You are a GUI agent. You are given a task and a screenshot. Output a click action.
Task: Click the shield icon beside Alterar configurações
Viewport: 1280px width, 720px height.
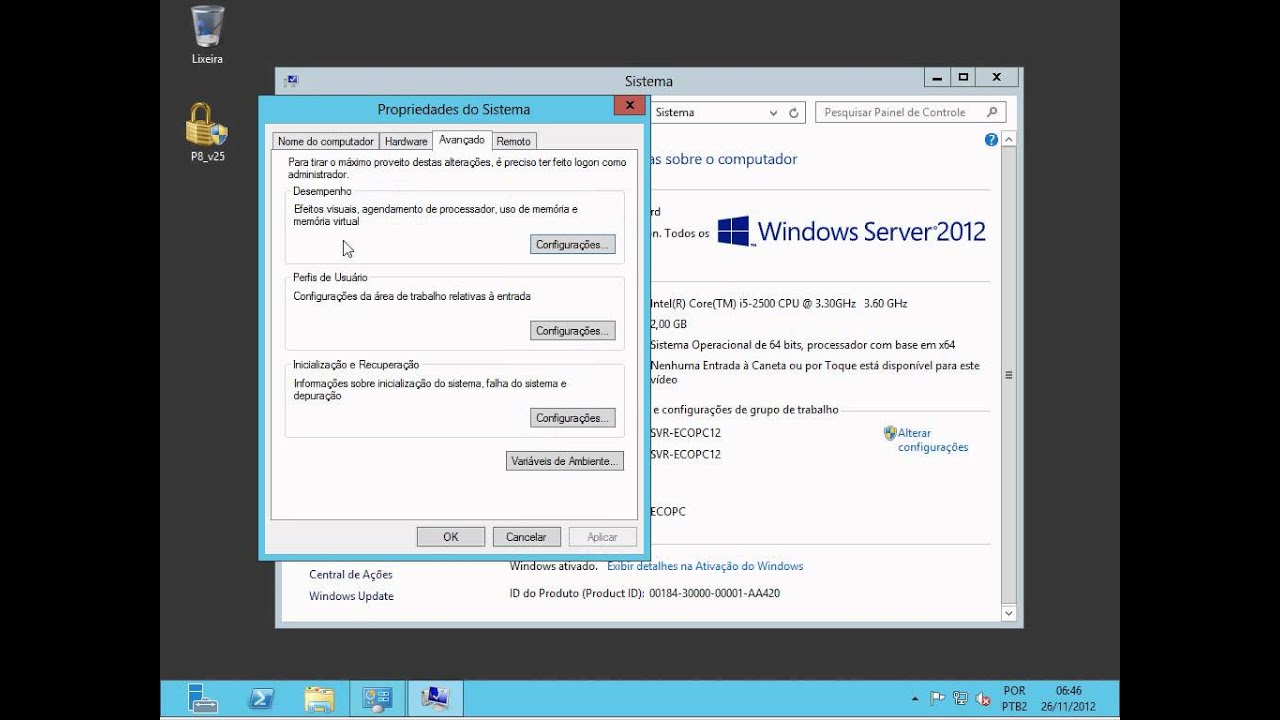coord(890,433)
